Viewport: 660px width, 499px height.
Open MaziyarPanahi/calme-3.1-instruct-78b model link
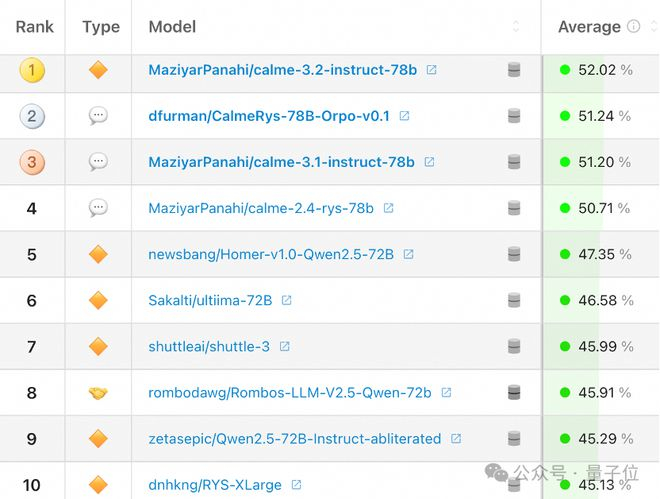coord(281,162)
